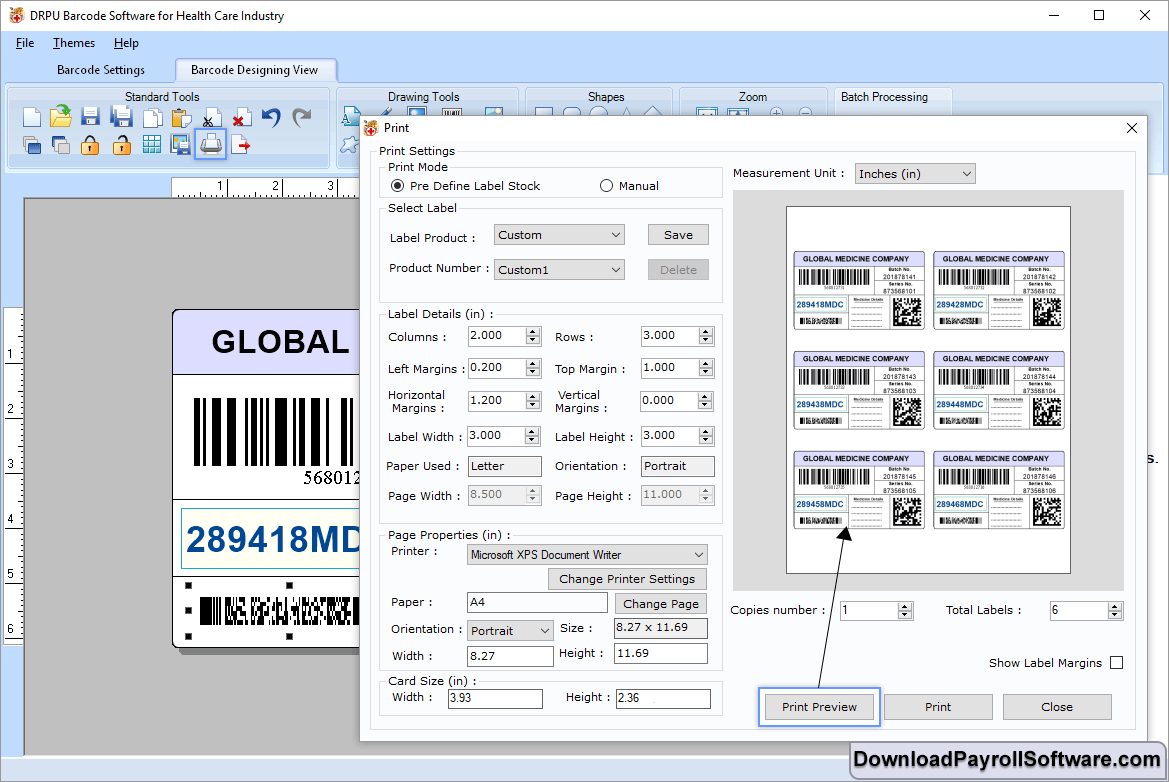The width and height of the screenshot is (1169, 782).
Task: Click the GLOBAL heading on the canvas label
Action: click(x=280, y=342)
